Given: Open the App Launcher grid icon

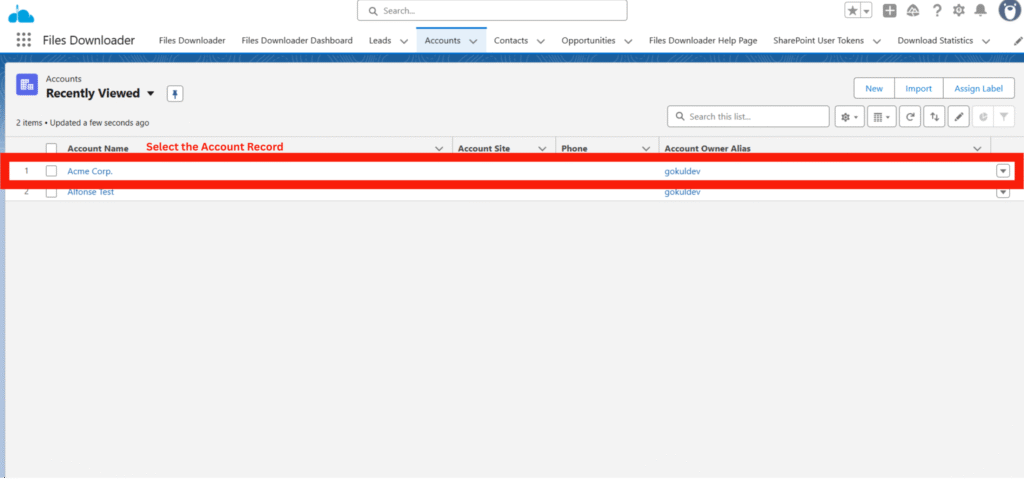Looking at the screenshot, I should pyautogui.click(x=24, y=40).
